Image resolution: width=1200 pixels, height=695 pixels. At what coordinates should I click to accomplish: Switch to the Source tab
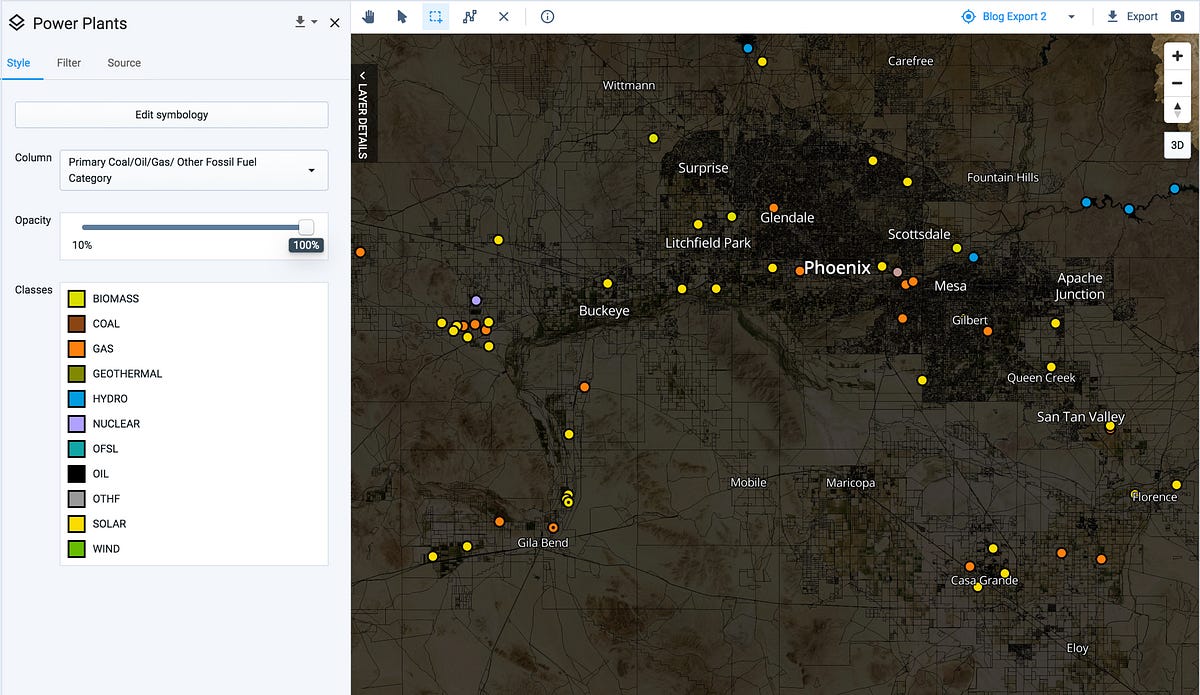tap(124, 62)
